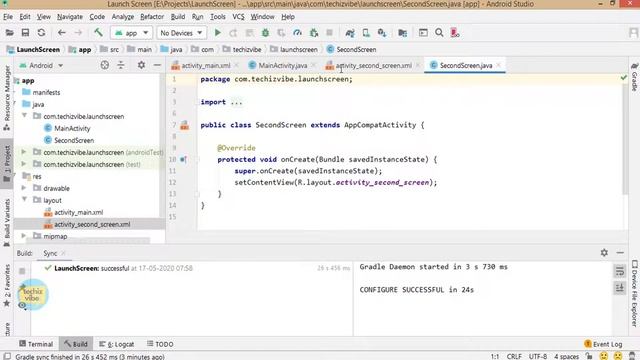Toggle the Project tool window stripe button
This screenshot has width=640, height=360.
click(x=7, y=163)
